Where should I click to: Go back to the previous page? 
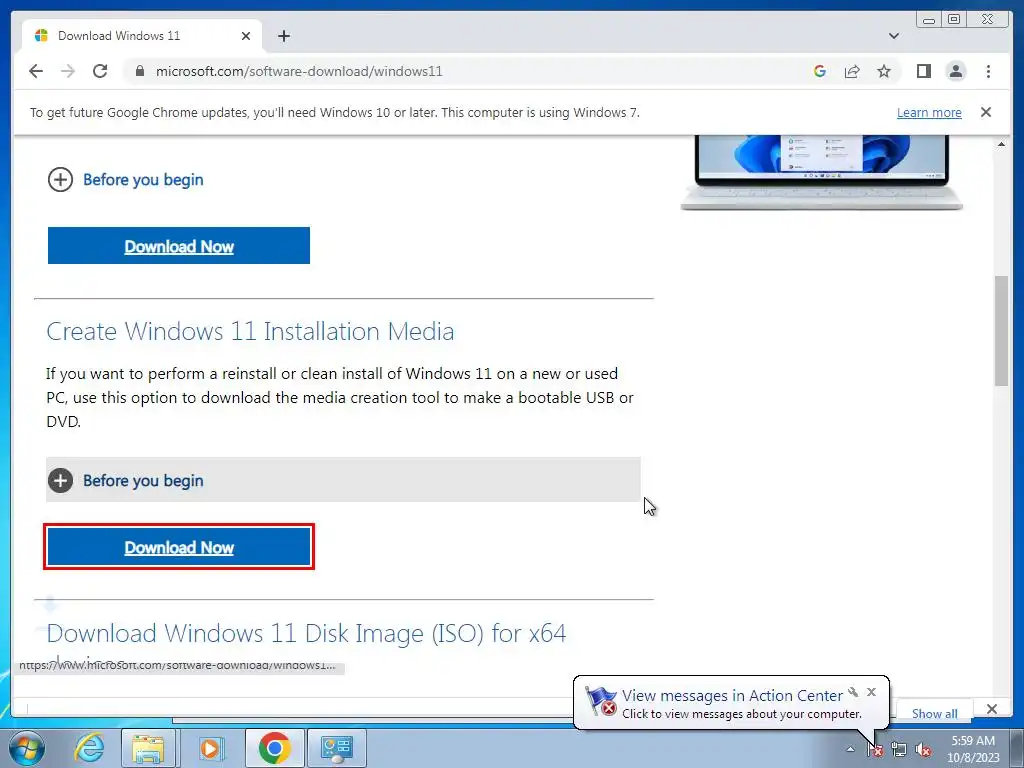coord(36,71)
